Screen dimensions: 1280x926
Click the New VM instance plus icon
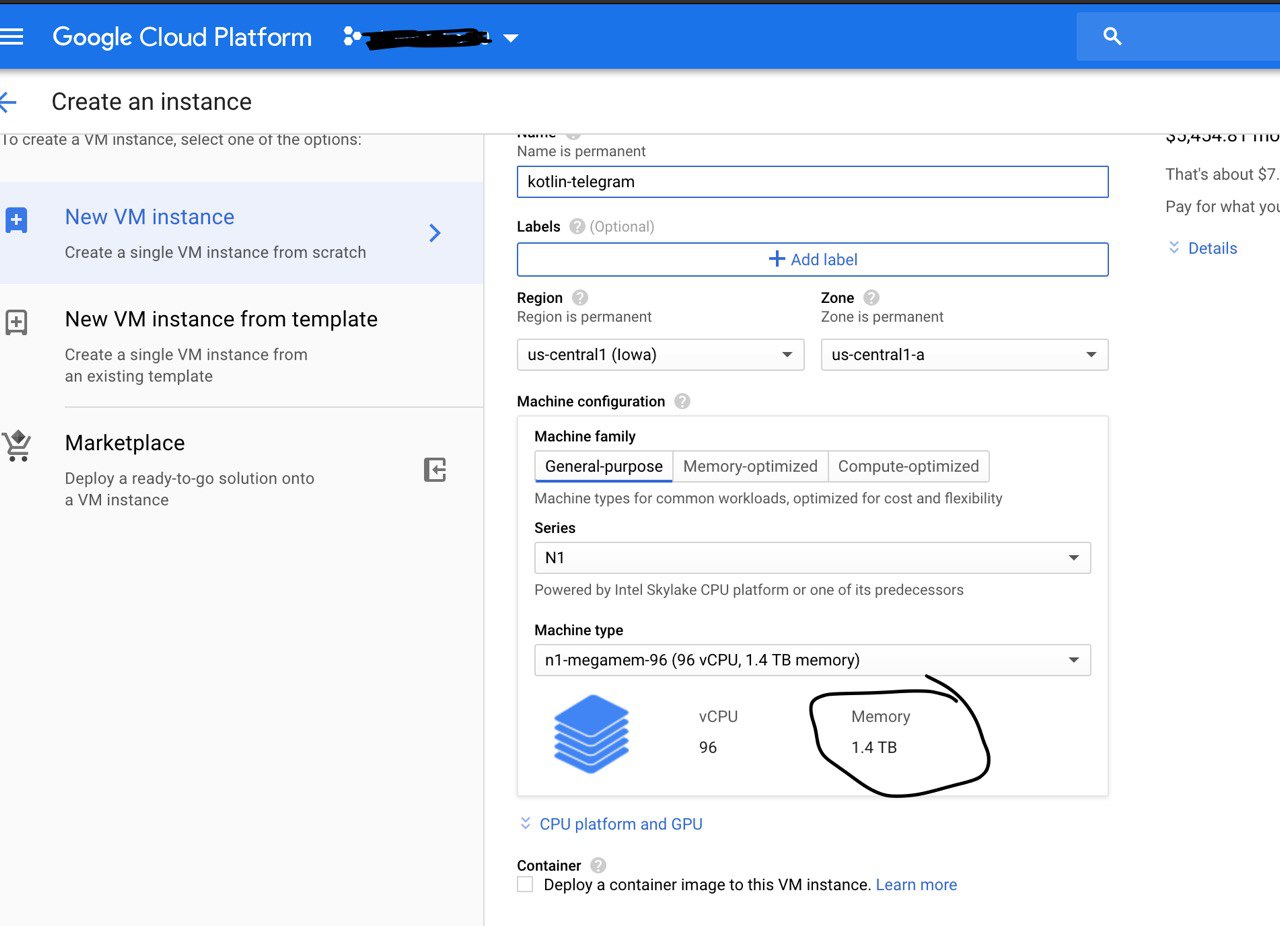(16, 220)
